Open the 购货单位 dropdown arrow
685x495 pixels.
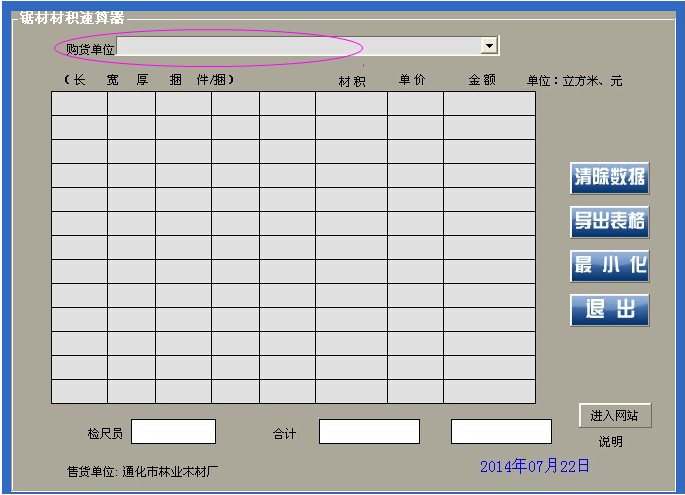(x=489, y=45)
